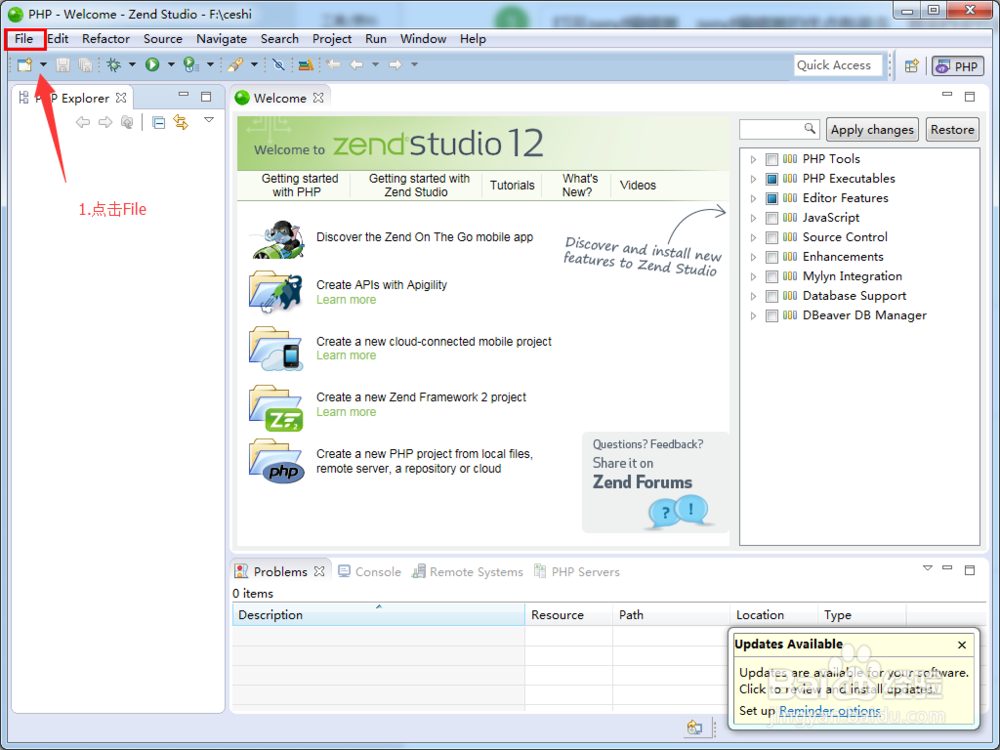Image resolution: width=1000 pixels, height=750 pixels.
Task: Click the Back navigation arrow in toolbar
Action: 357,64
